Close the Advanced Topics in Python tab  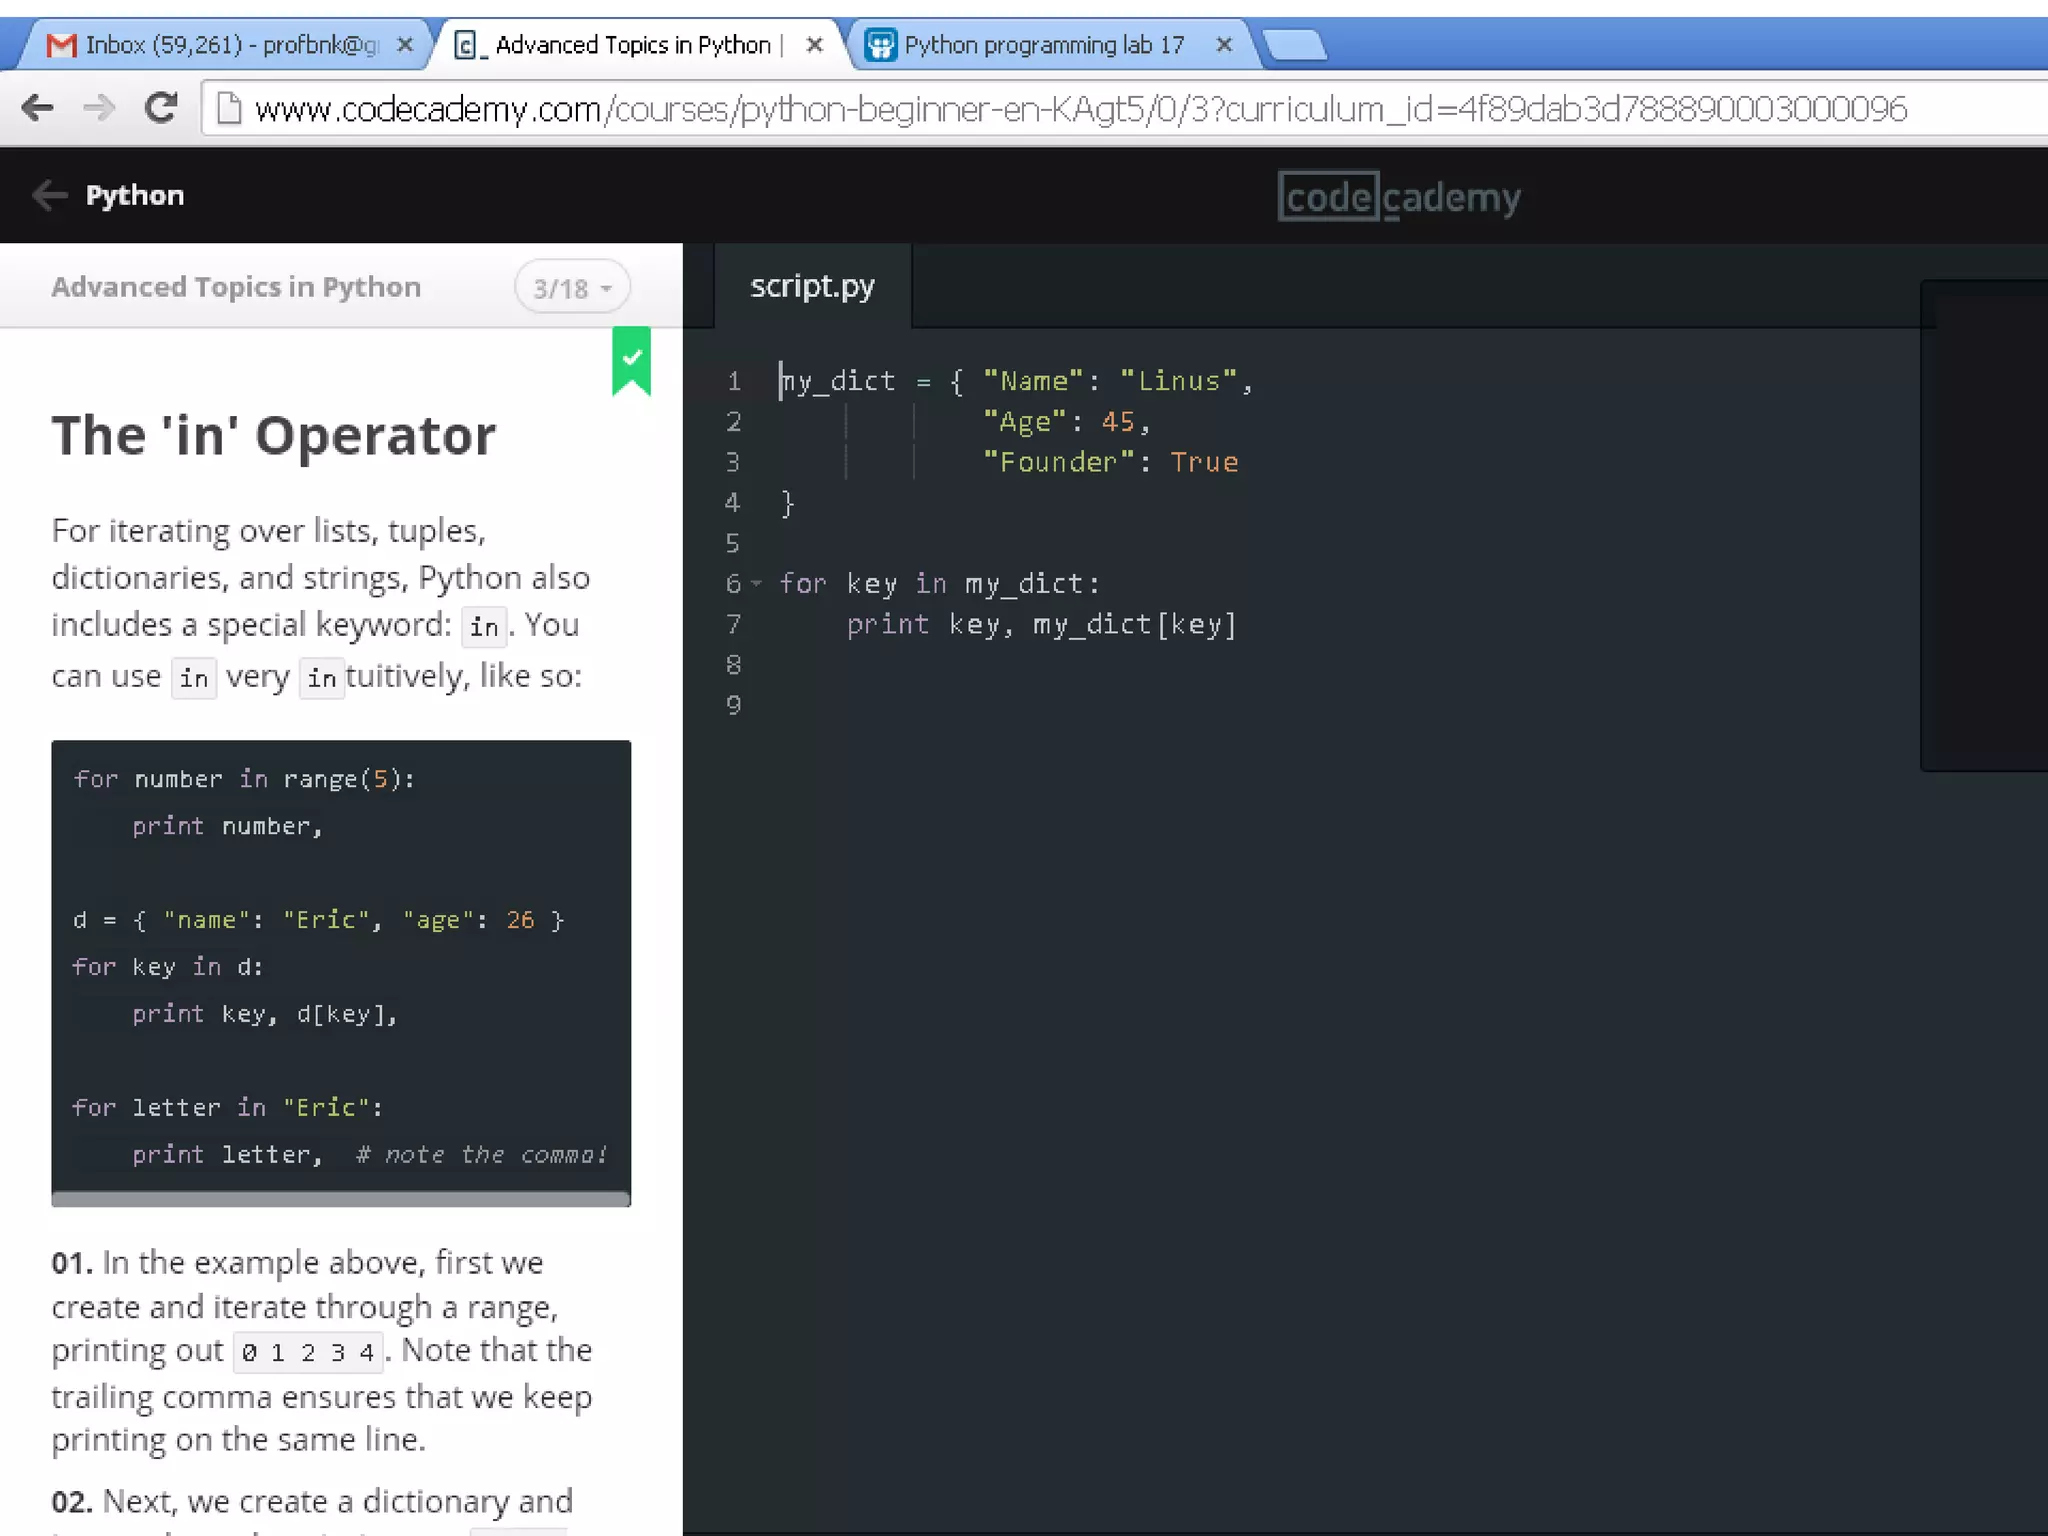coord(815,45)
